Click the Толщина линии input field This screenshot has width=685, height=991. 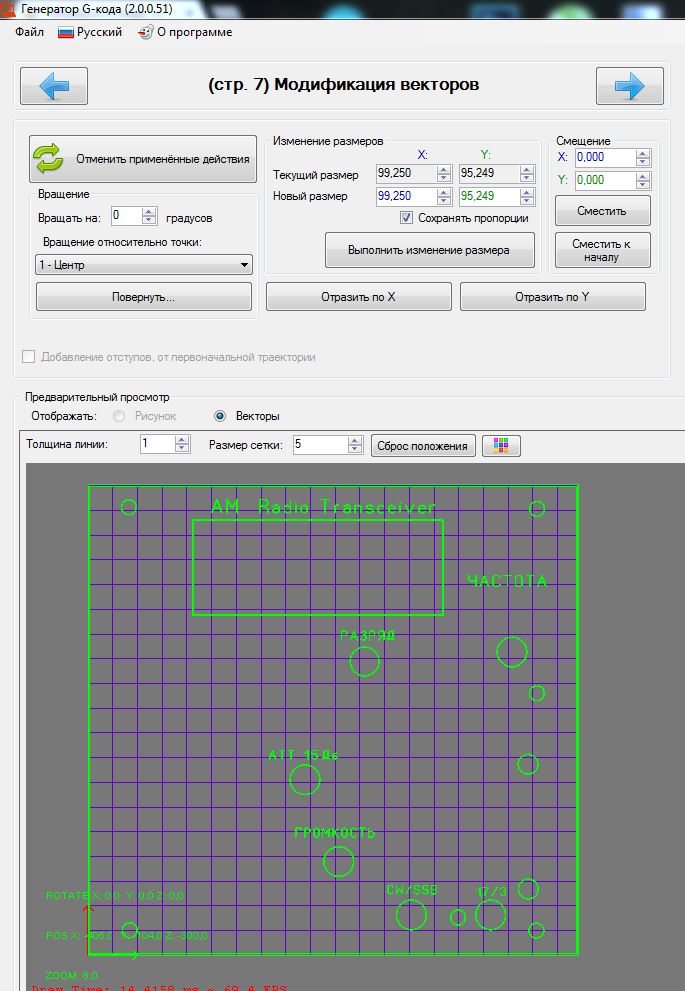157,444
